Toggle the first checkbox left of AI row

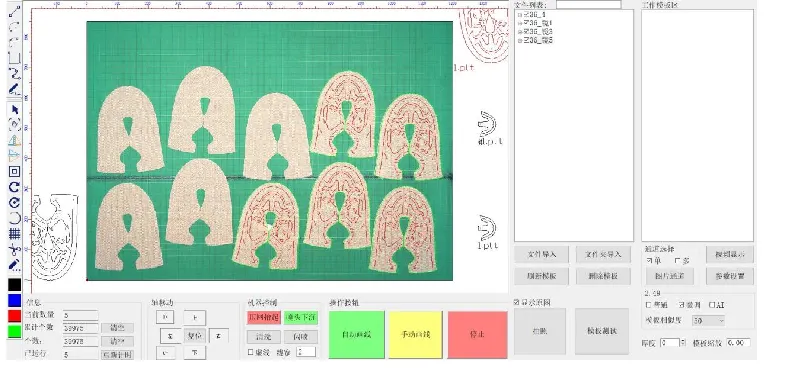649,305
